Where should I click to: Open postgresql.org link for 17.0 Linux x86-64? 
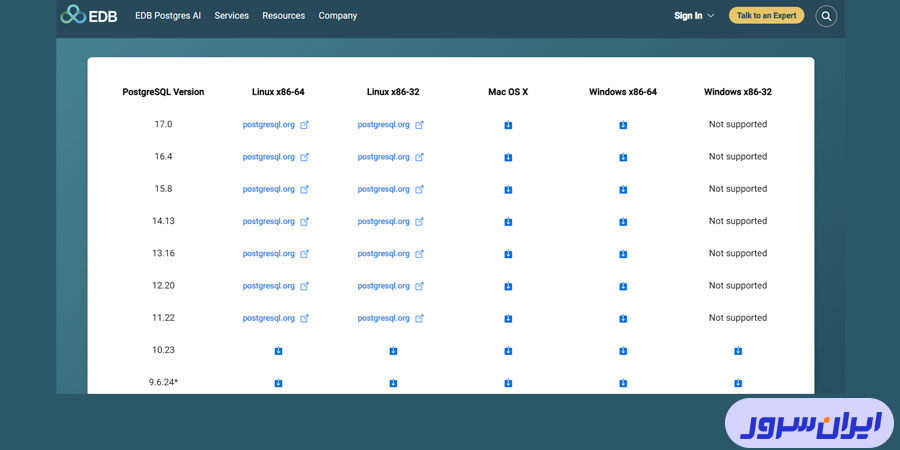coord(276,125)
